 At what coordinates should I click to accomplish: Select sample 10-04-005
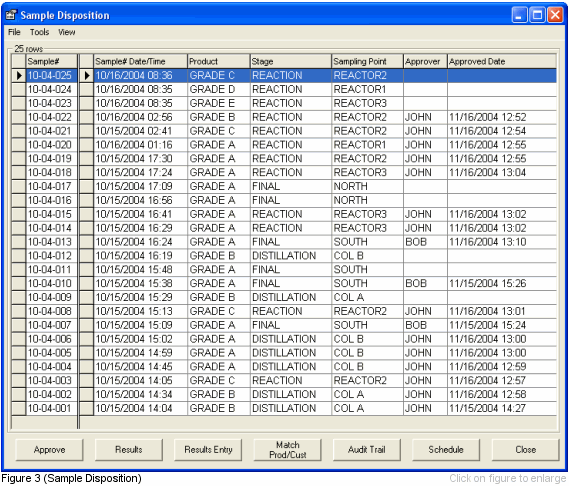(52, 353)
